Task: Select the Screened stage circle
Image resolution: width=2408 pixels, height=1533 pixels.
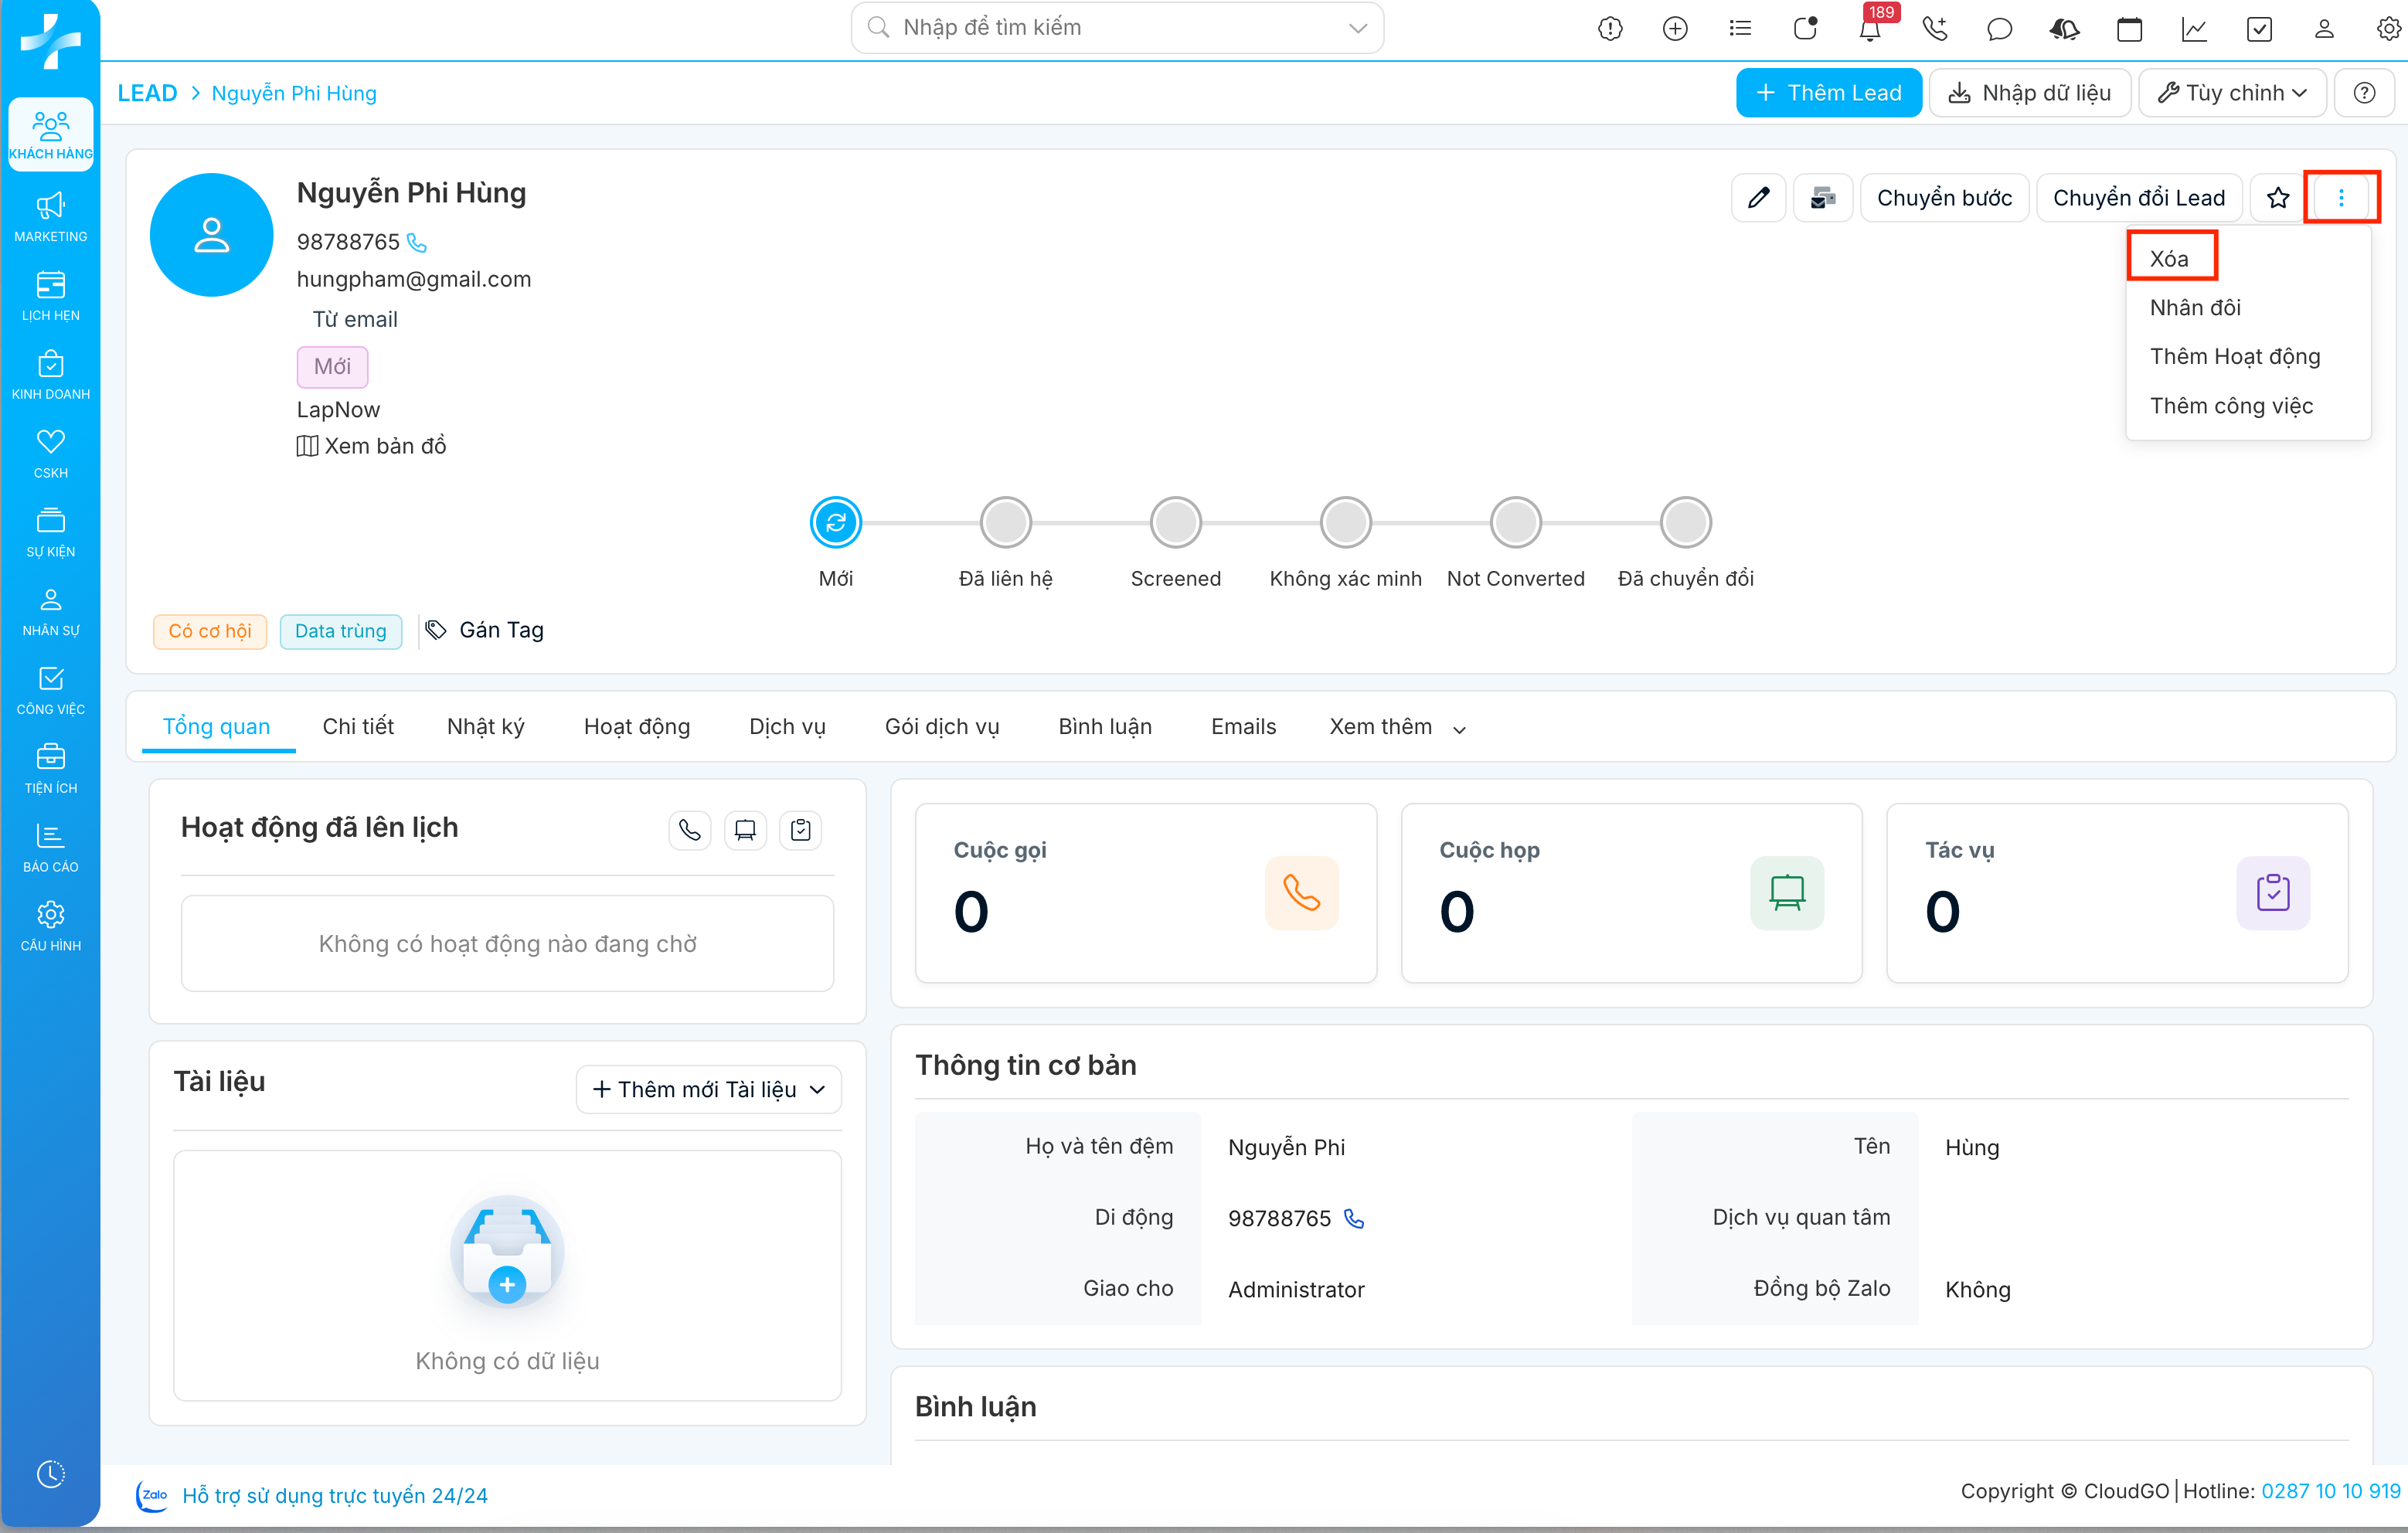Action: [x=1175, y=523]
